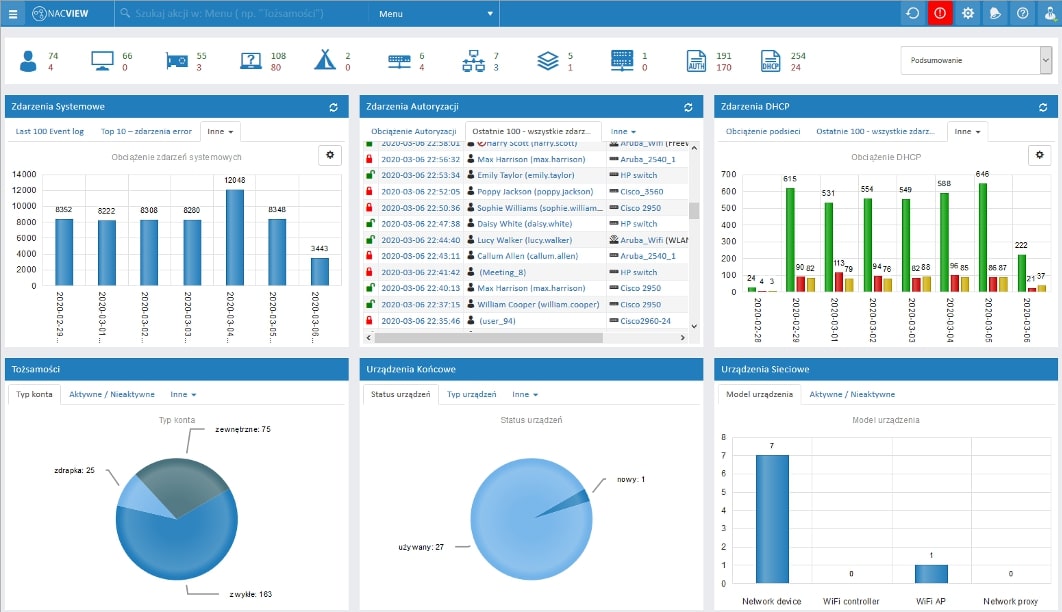Click the identities user icon in summary bar

[28, 61]
